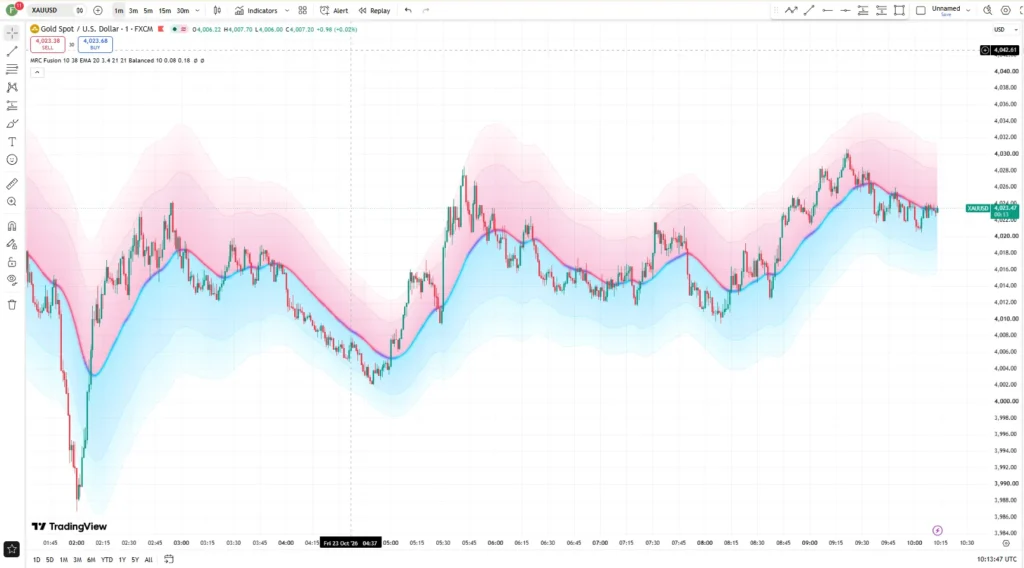The width and height of the screenshot is (1024, 568).
Task: Click the trash remove objects icon
Action: coord(12,305)
